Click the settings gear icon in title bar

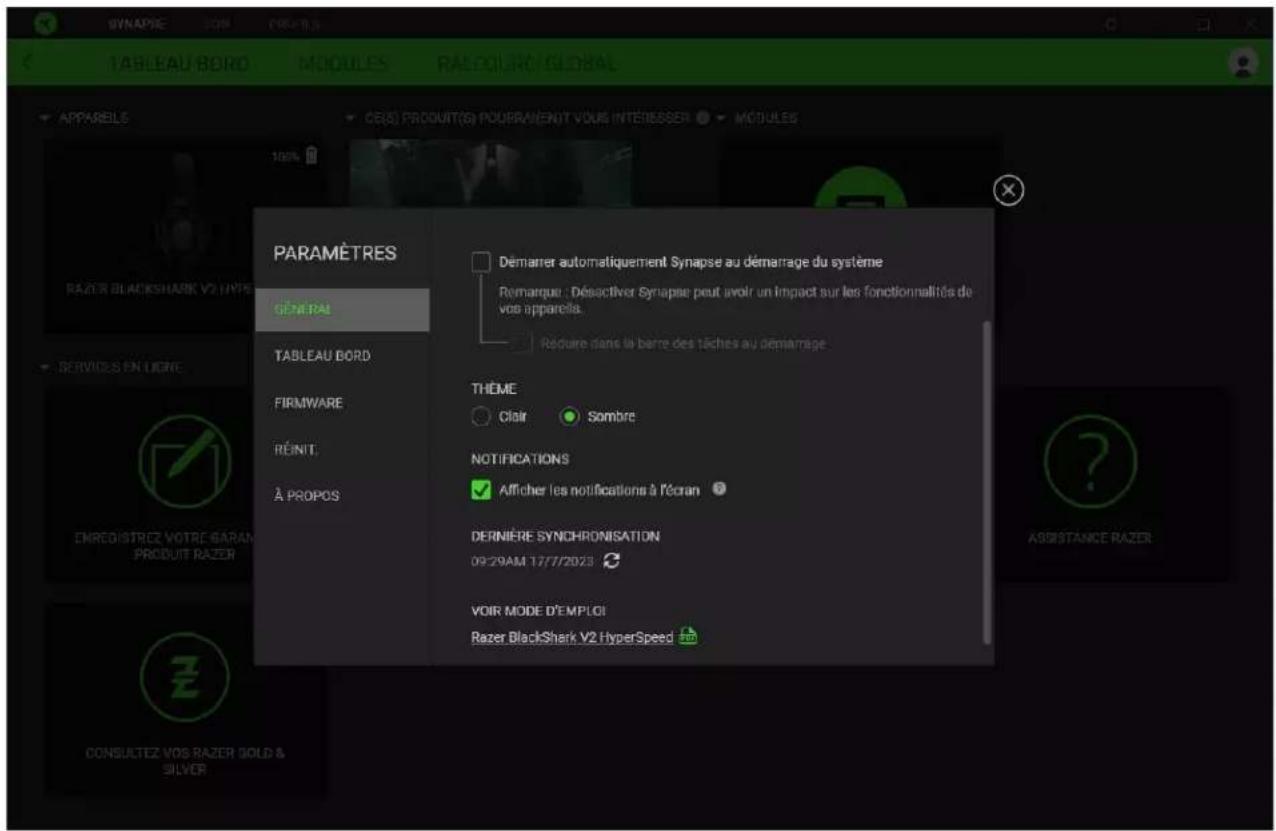point(1110,22)
